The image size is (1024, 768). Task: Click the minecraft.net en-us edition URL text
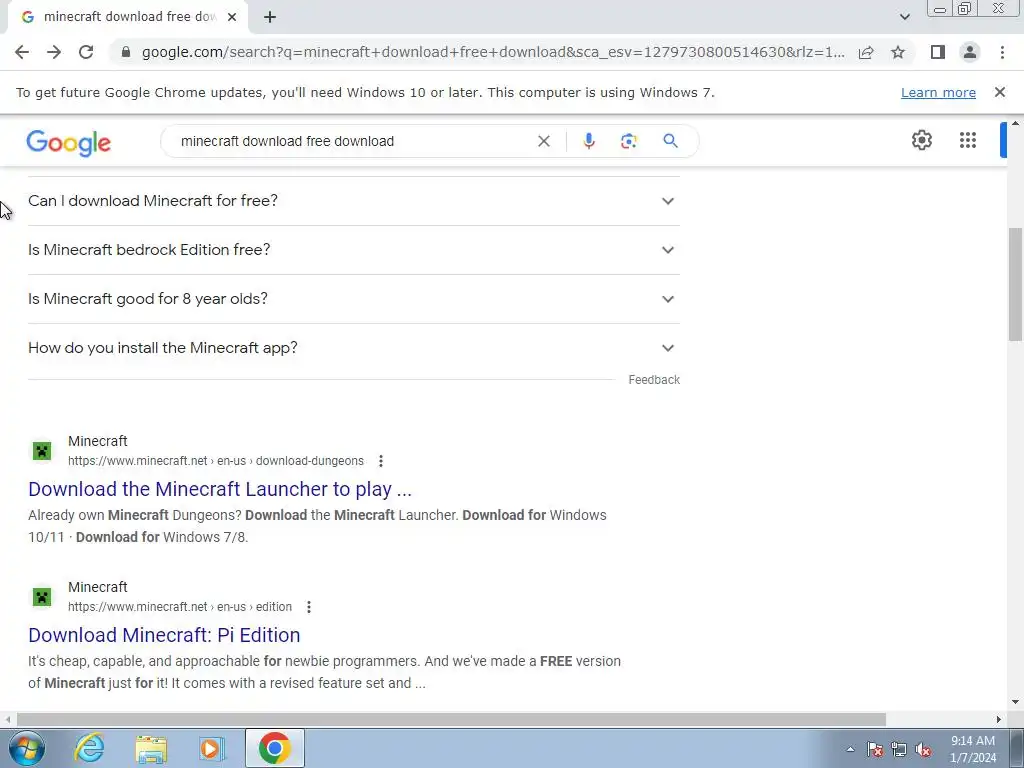point(180,607)
